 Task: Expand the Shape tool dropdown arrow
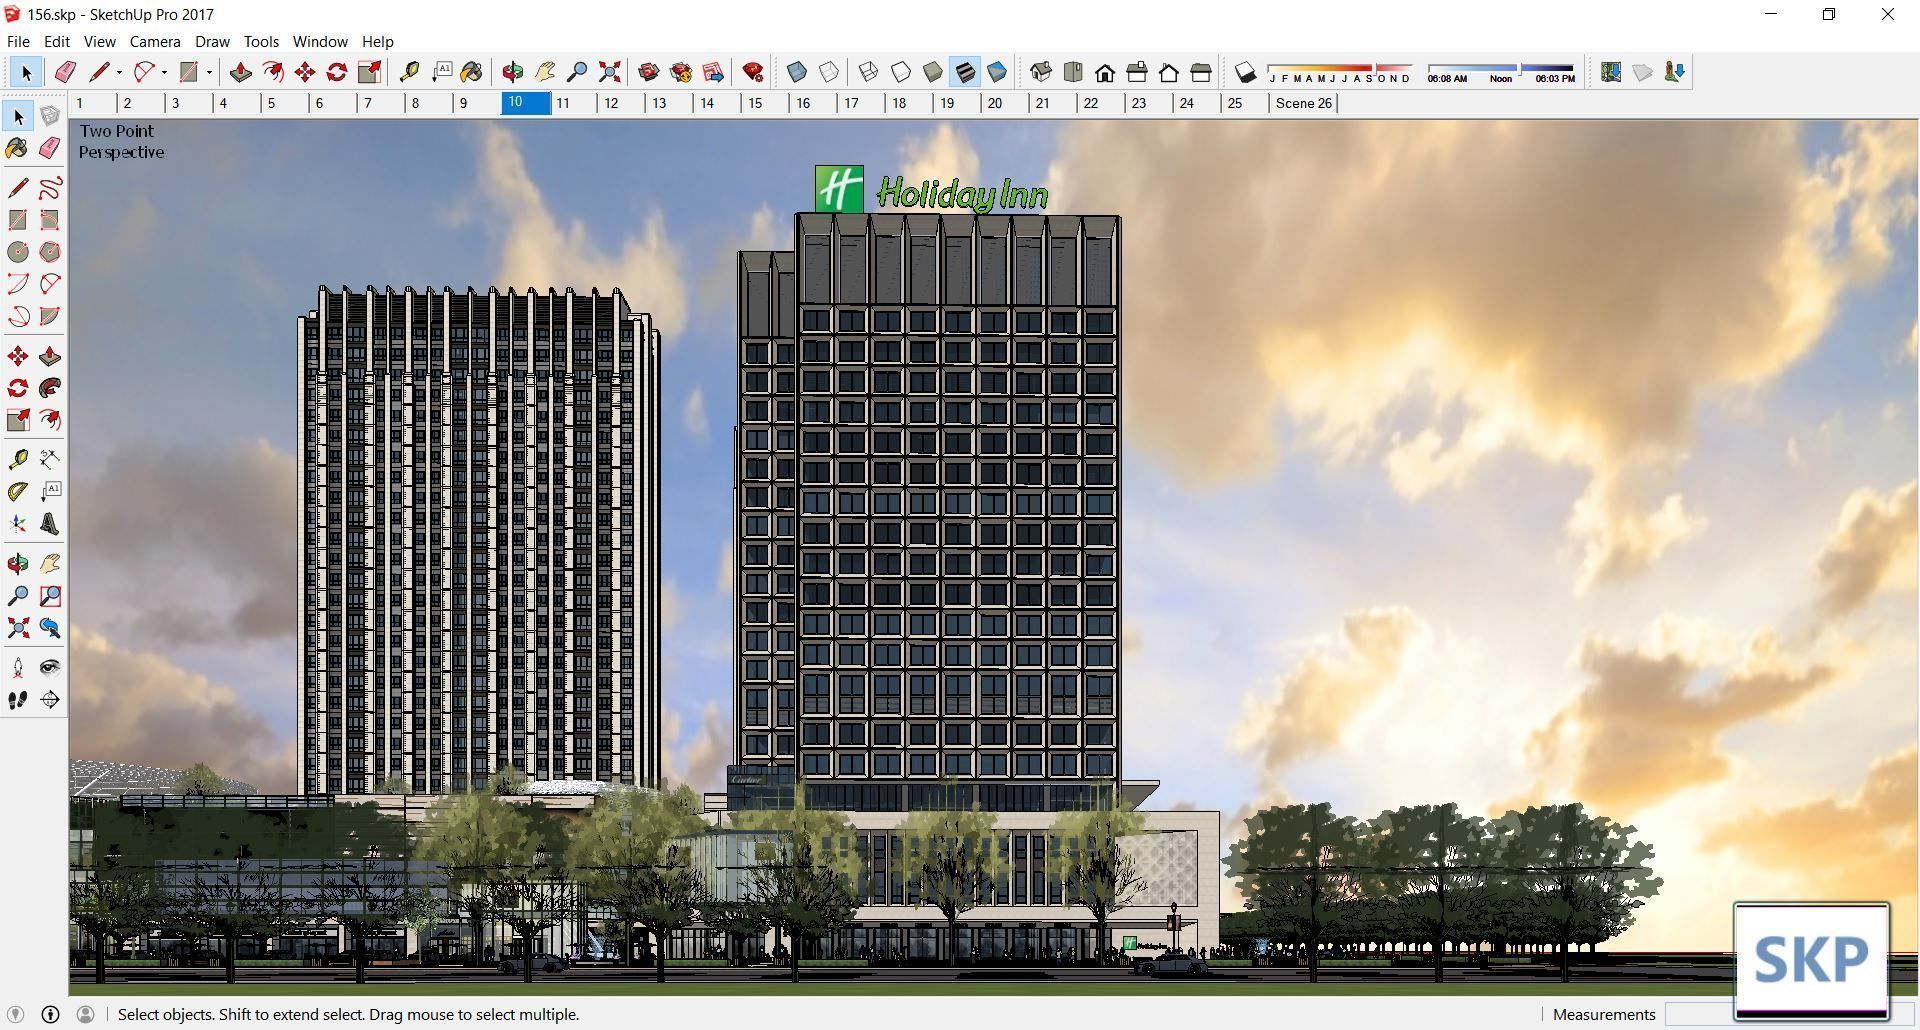[x=209, y=72]
